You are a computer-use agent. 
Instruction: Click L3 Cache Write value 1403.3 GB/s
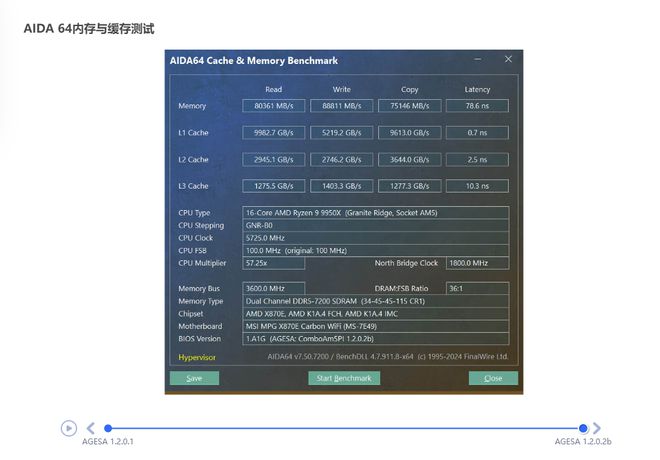[x=341, y=186]
